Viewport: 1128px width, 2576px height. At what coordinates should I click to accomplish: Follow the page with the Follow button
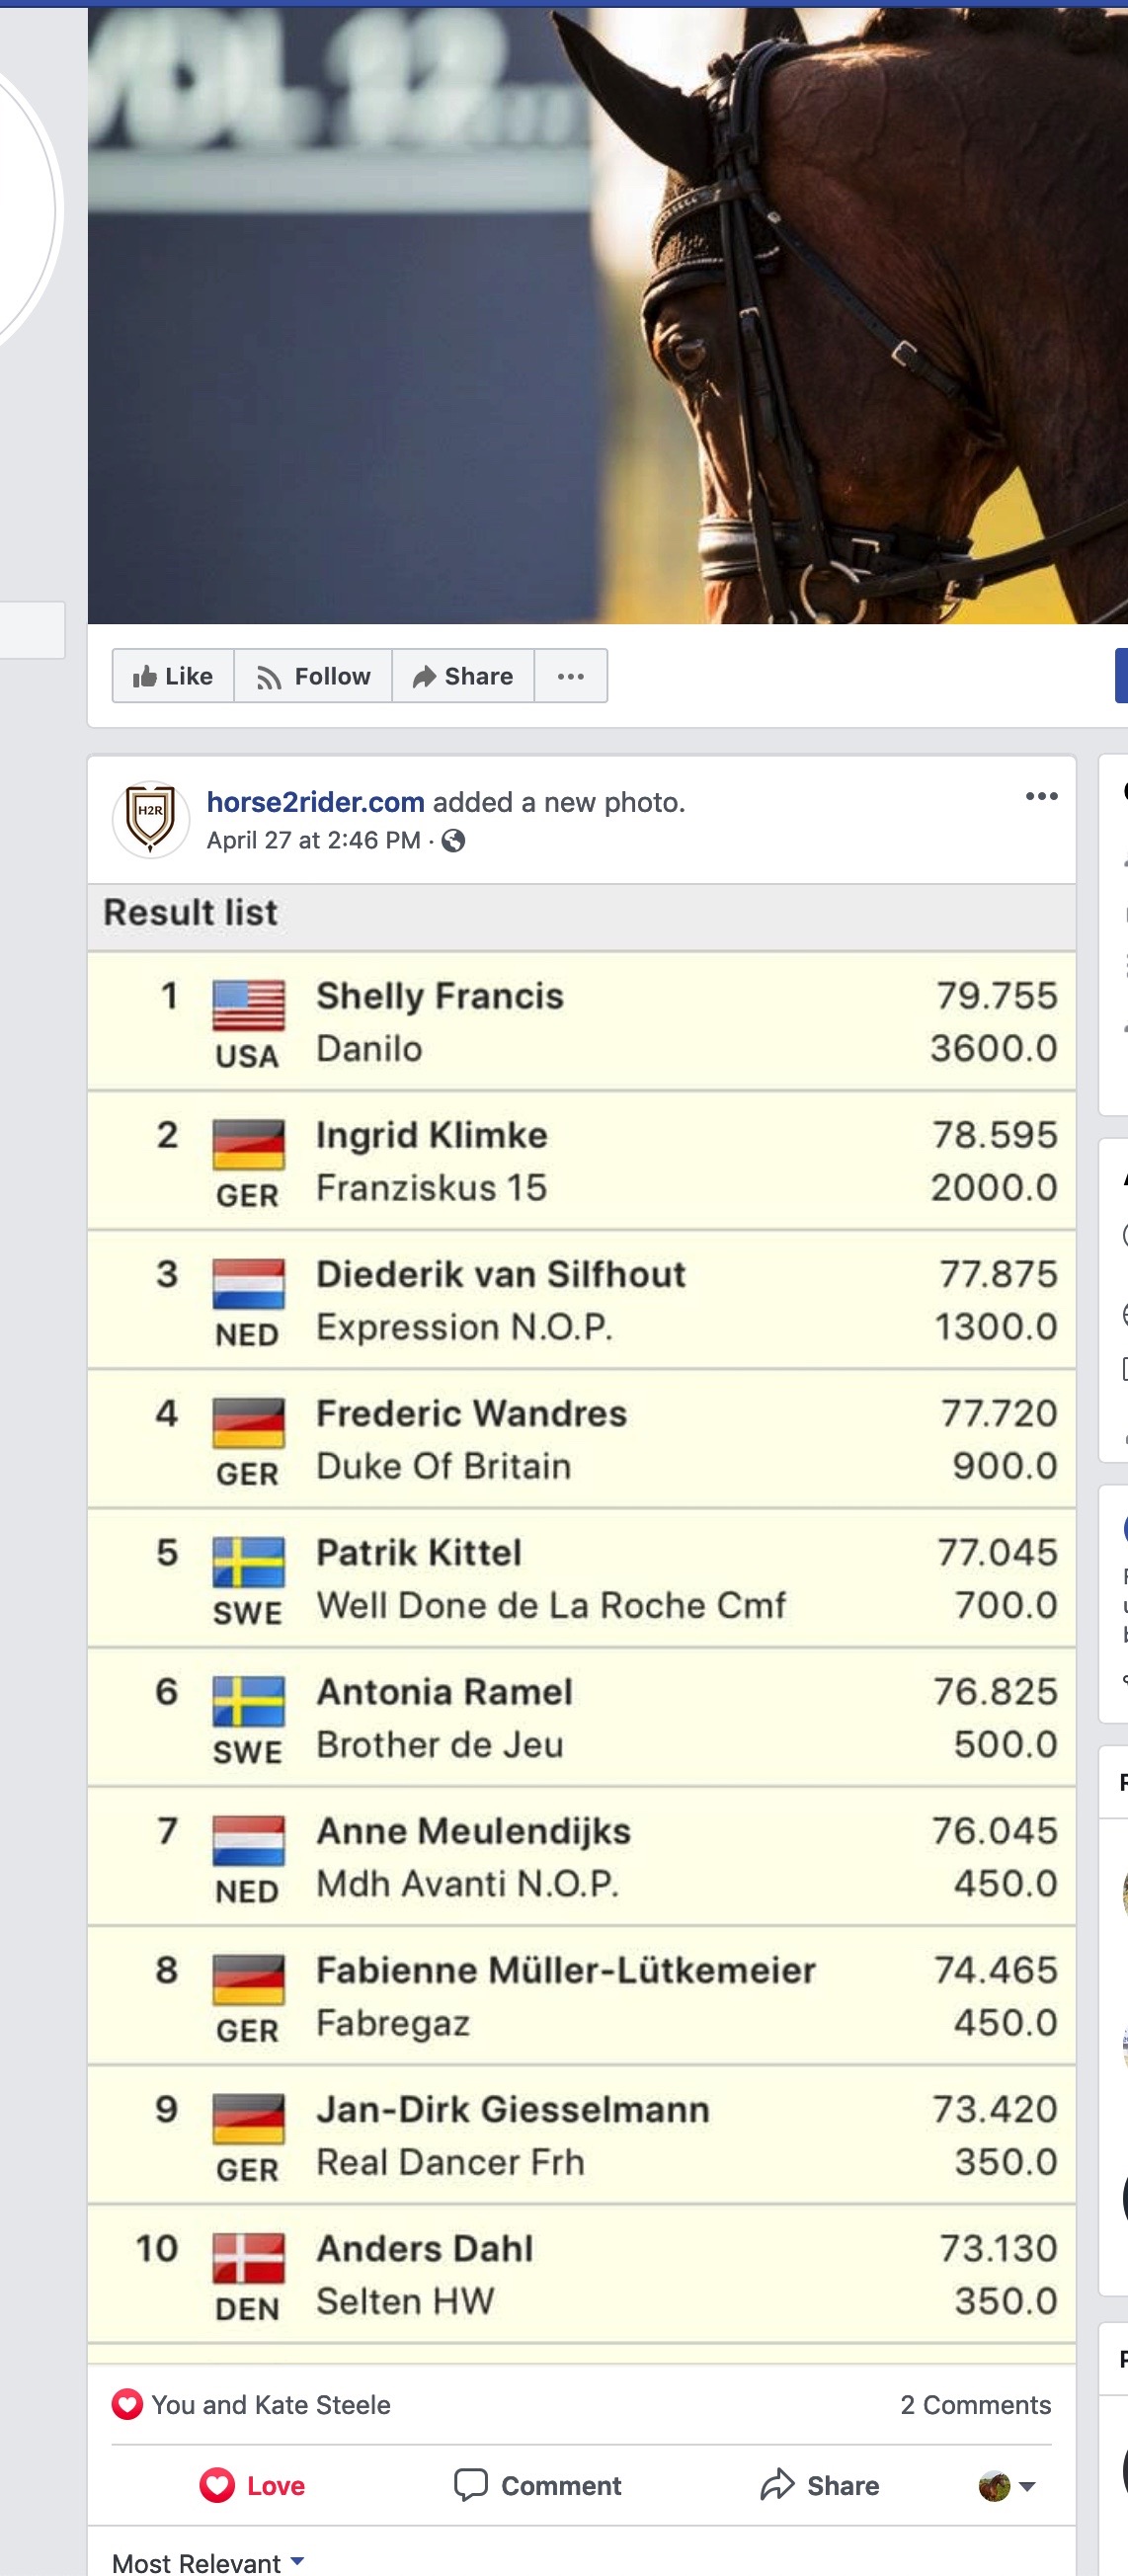(313, 676)
